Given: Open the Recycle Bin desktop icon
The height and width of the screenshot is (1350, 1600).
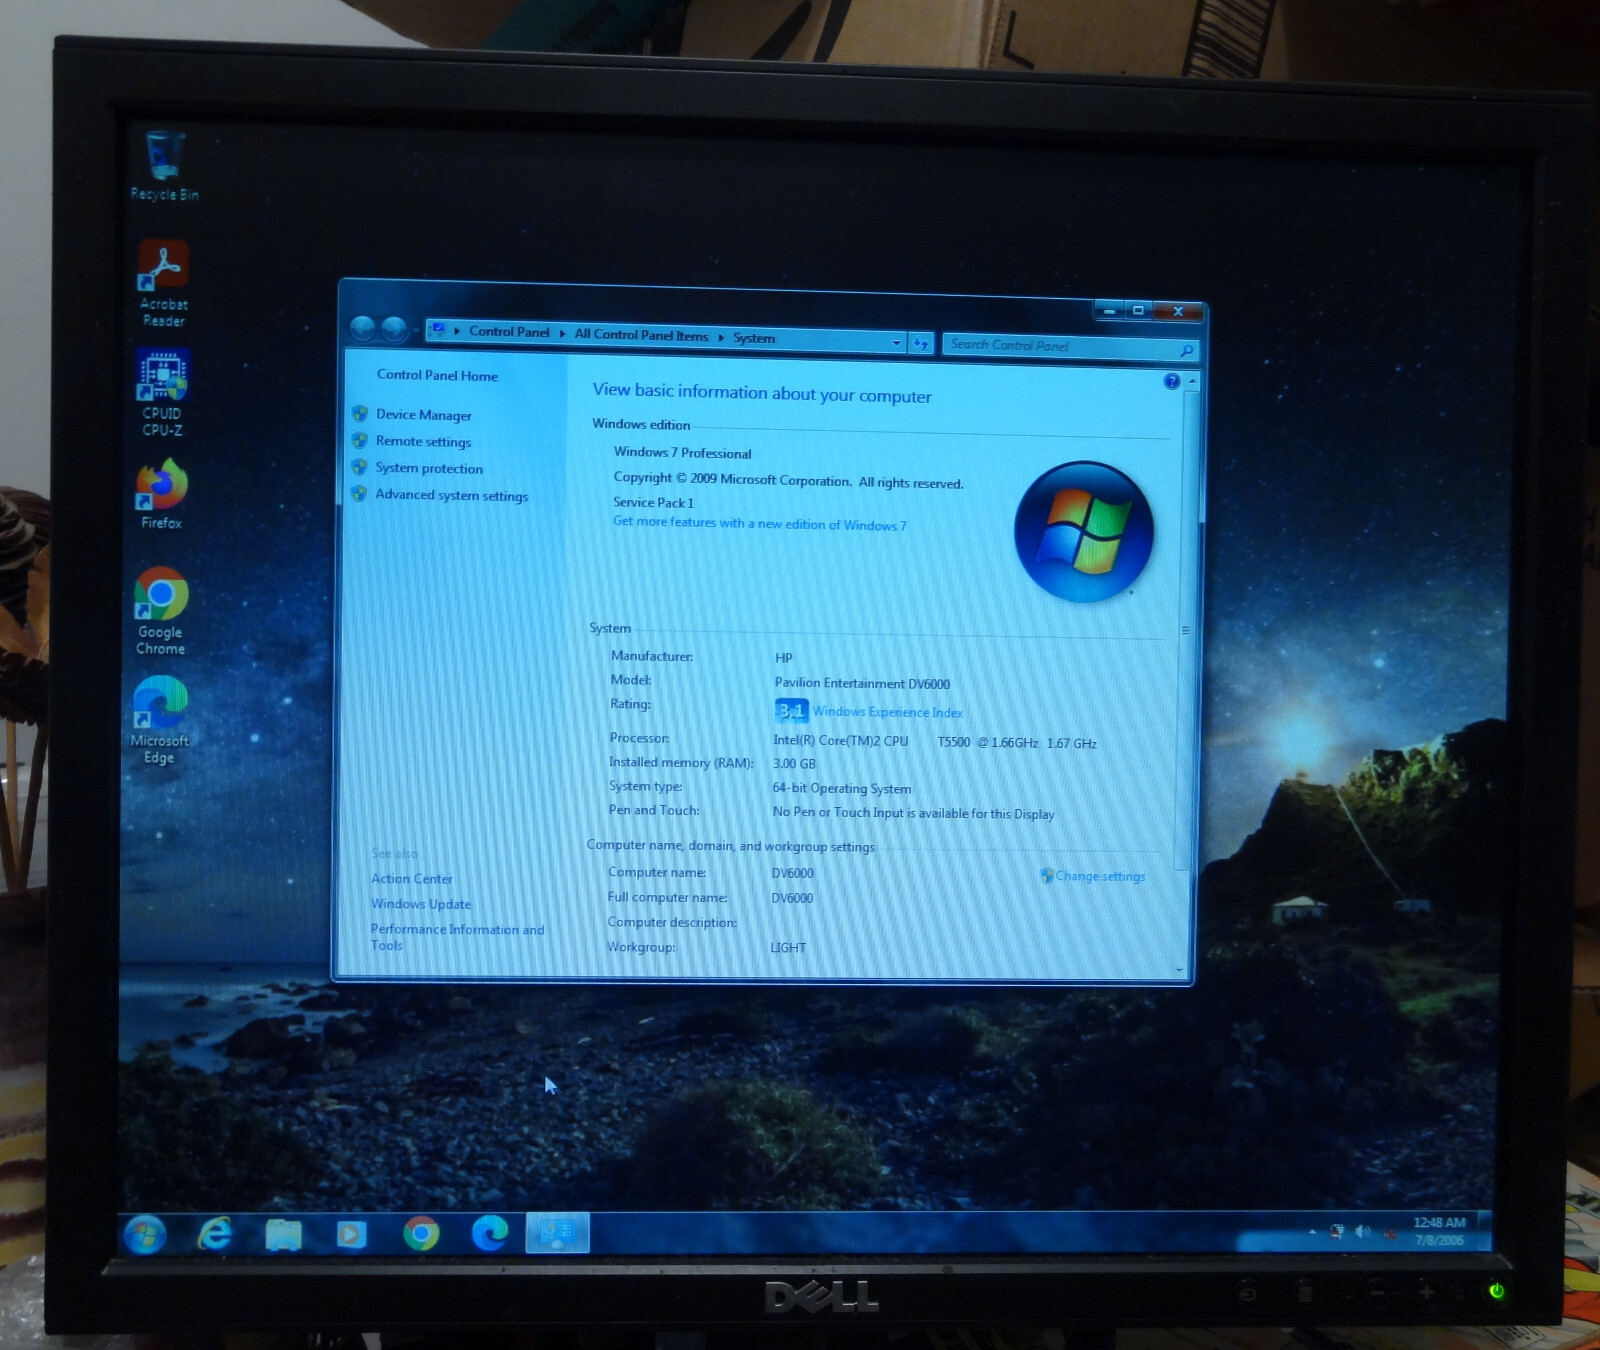Looking at the screenshot, I should click(164, 166).
